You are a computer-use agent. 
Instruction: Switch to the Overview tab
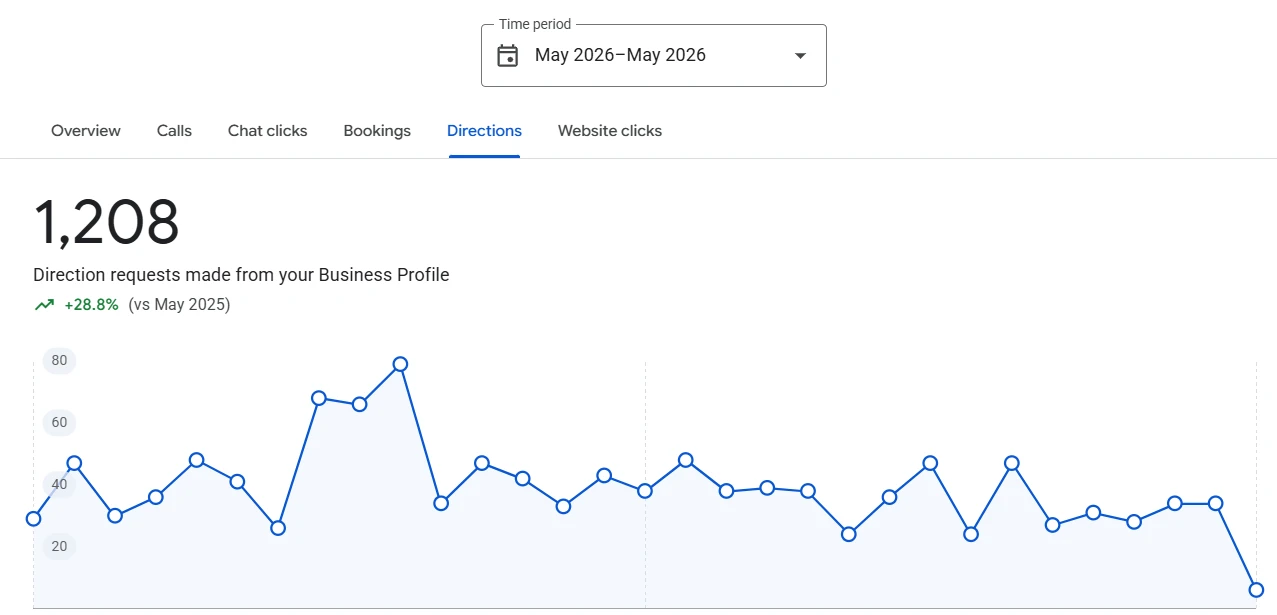[86, 131]
